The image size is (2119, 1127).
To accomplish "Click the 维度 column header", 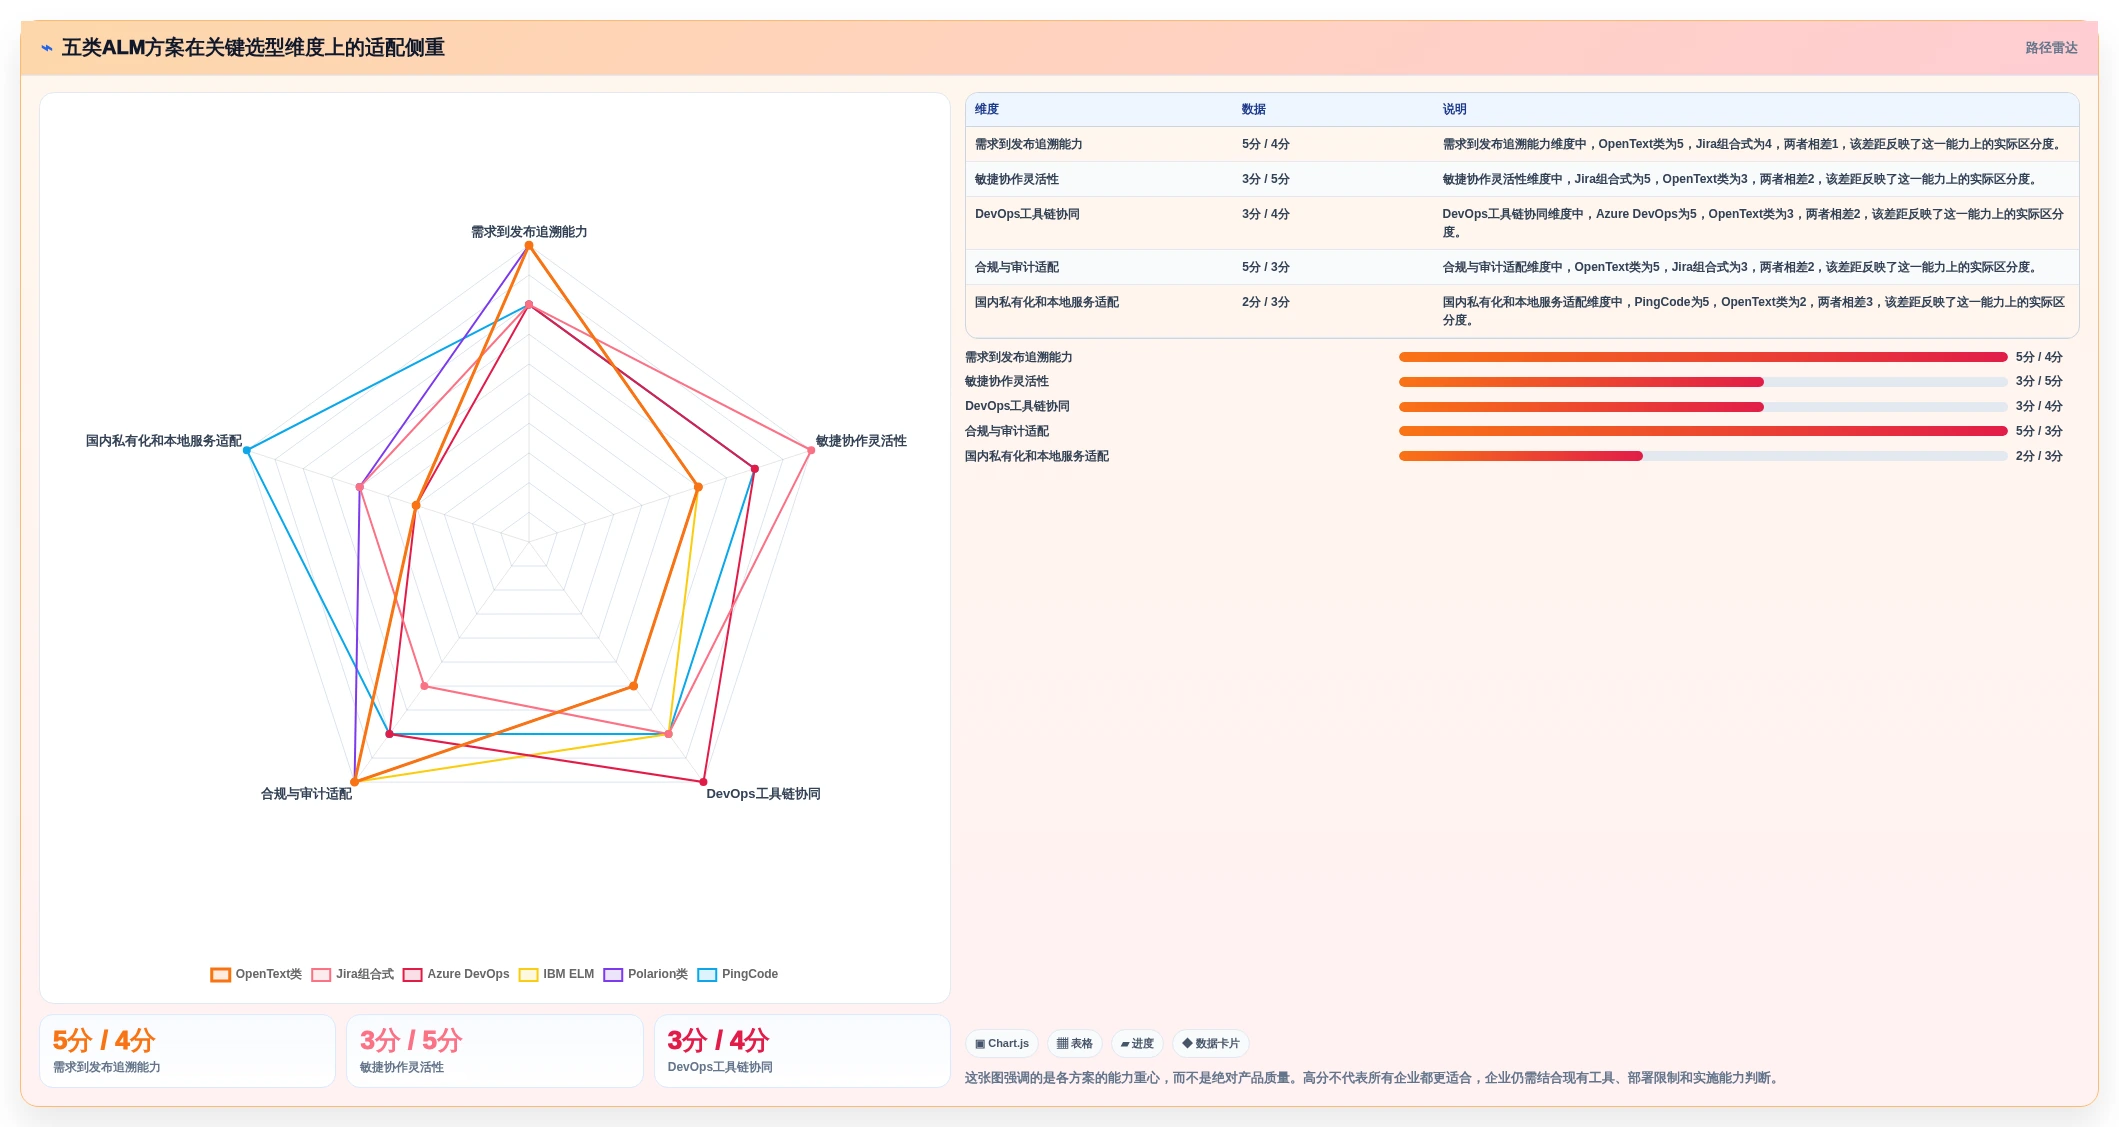I will [x=987, y=109].
